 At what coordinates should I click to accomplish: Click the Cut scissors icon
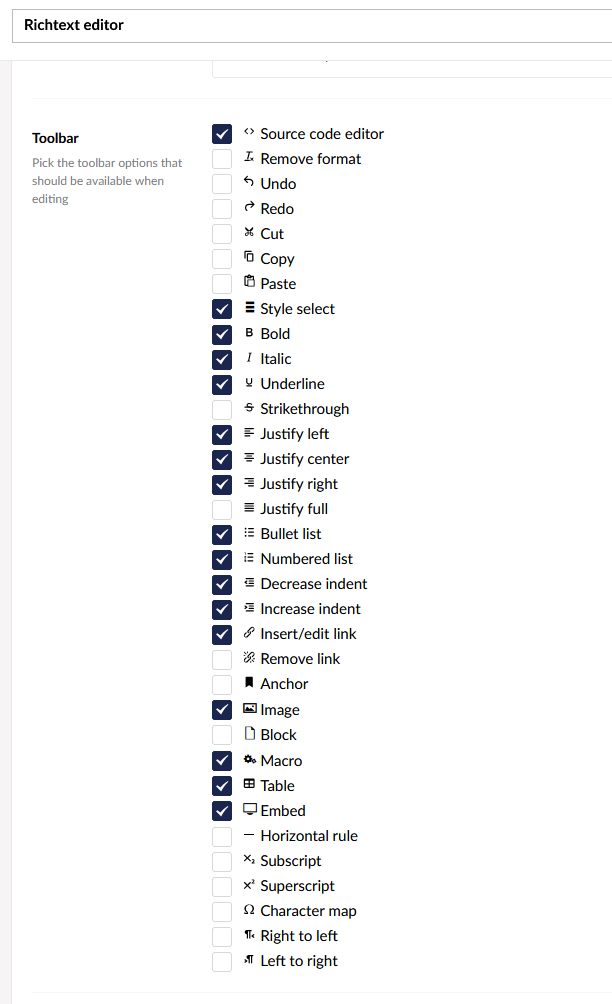click(249, 232)
